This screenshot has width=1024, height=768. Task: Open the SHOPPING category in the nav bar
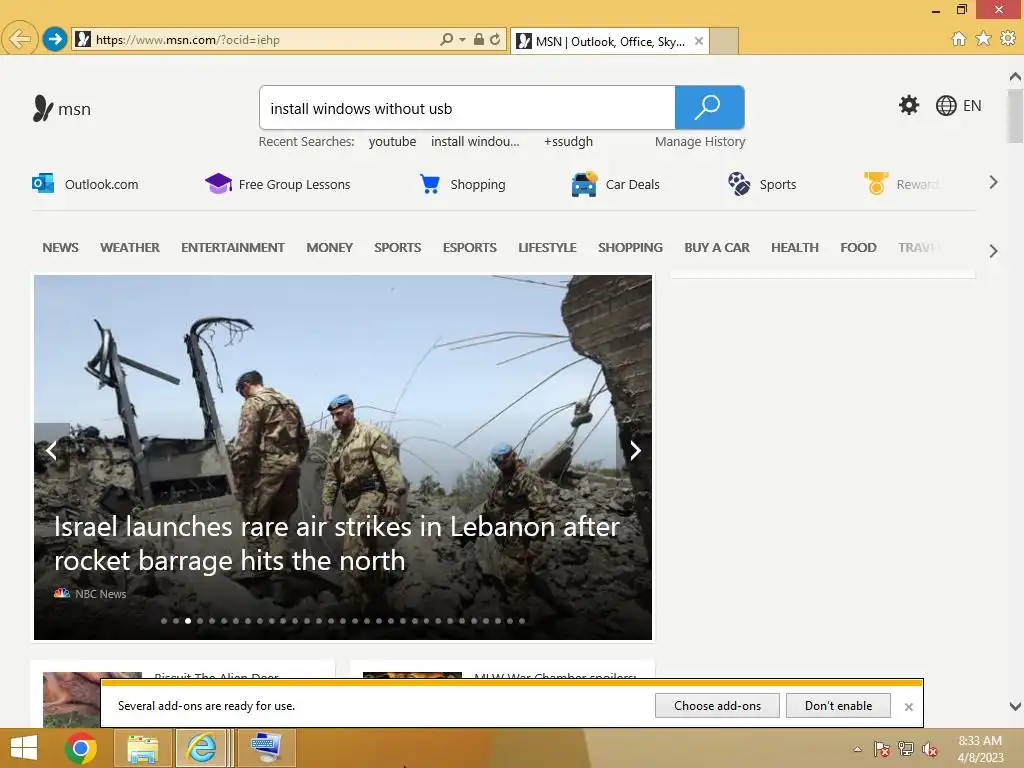(x=630, y=248)
